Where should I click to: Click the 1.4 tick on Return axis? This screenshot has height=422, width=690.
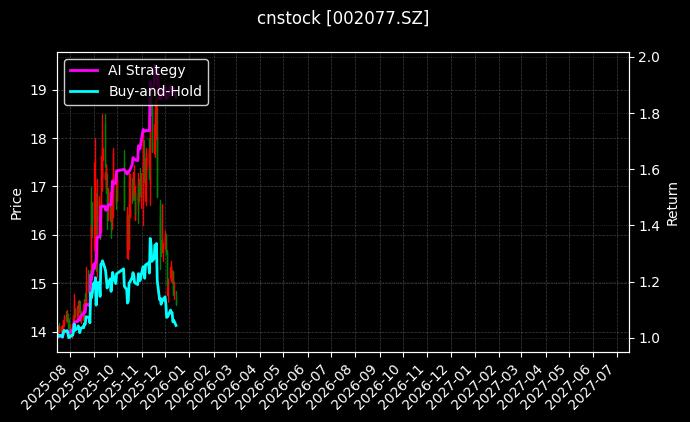(648, 226)
